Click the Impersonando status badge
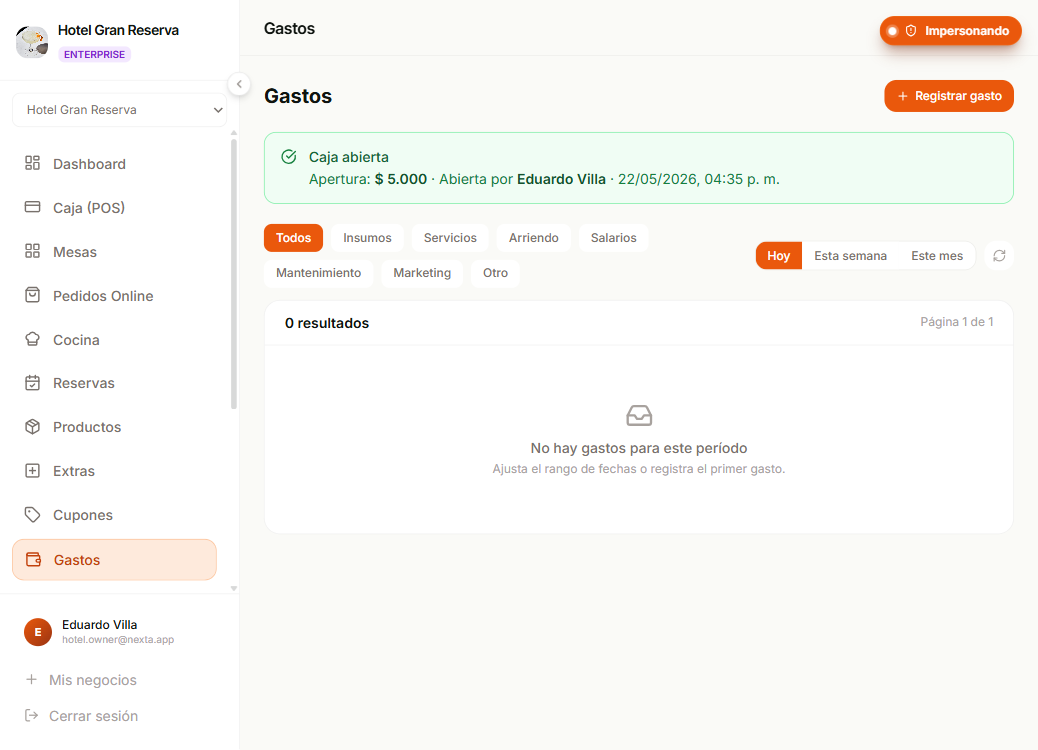1038x750 pixels. pos(950,31)
